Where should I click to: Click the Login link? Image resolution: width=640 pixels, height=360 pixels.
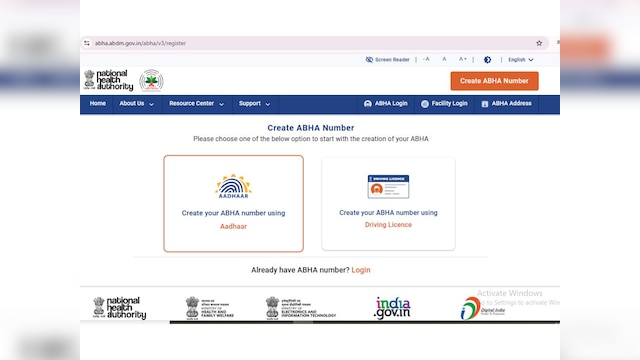[361, 270]
